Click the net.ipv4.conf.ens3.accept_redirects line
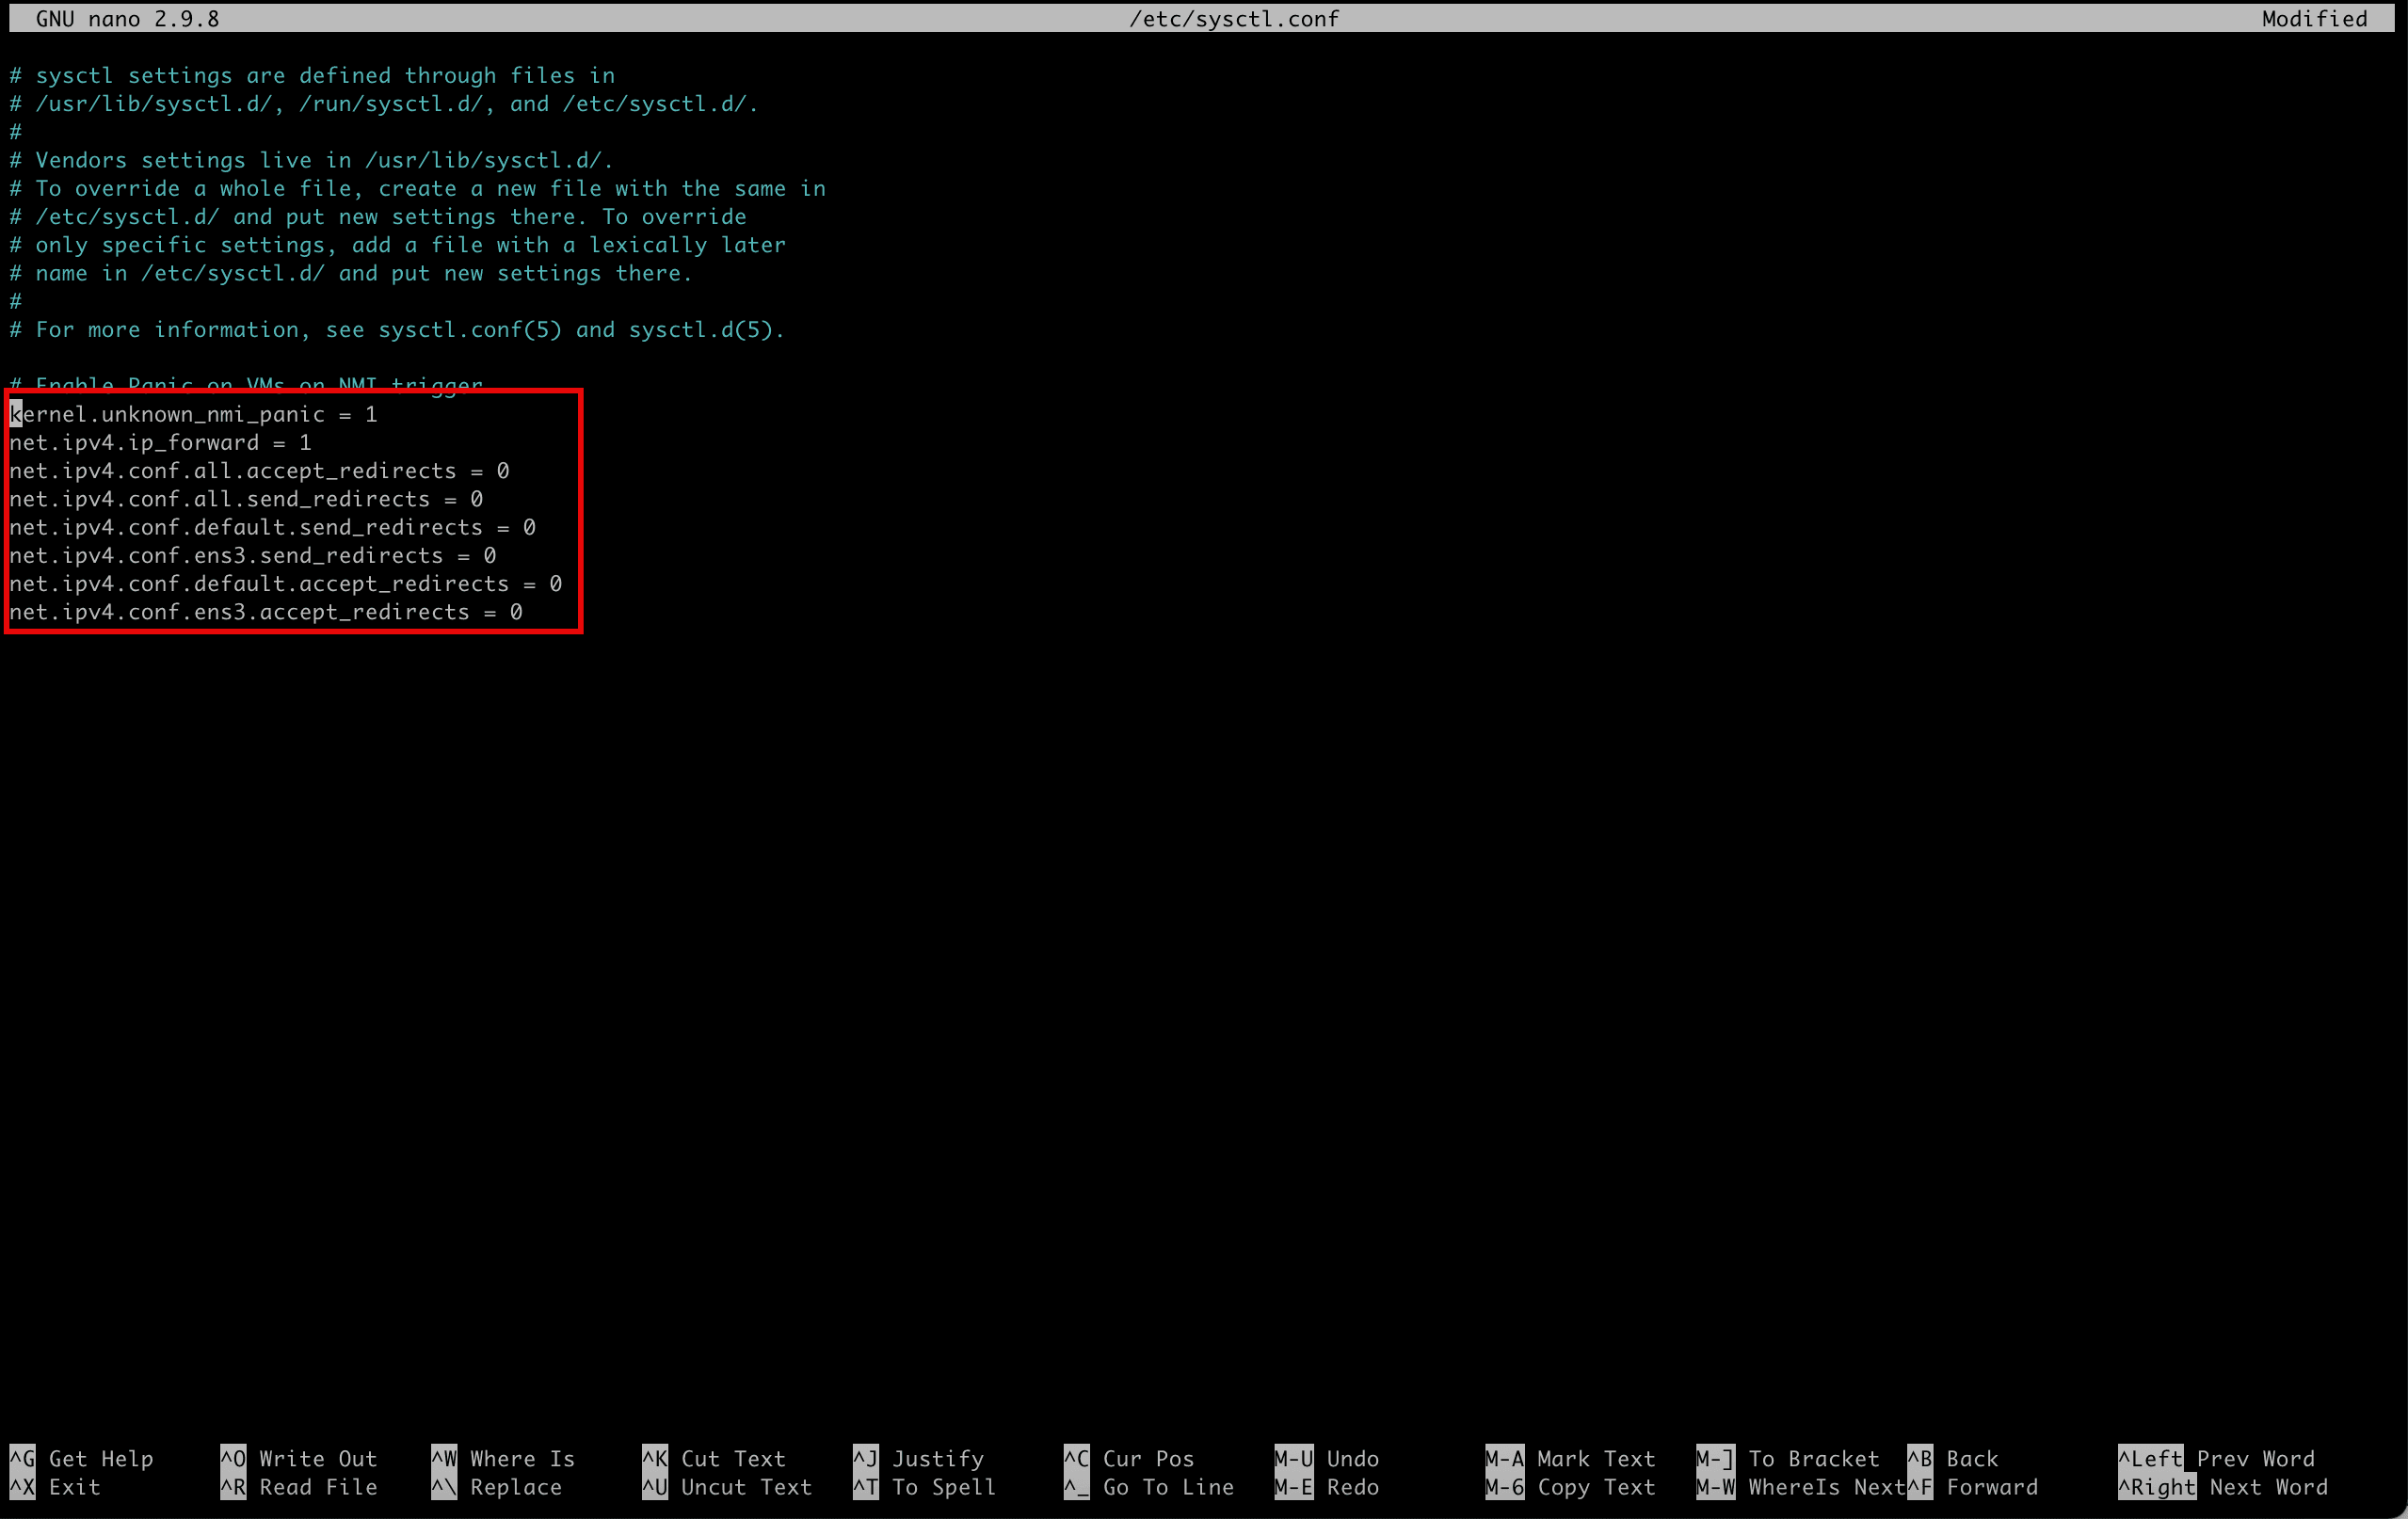Screen dimensions: 2408x1519 click(x=266, y=611)
